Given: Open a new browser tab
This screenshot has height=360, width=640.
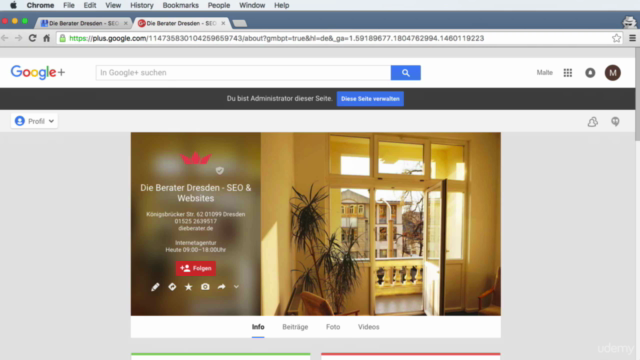Looking at the screenshot, I should (x=240, y=24).
